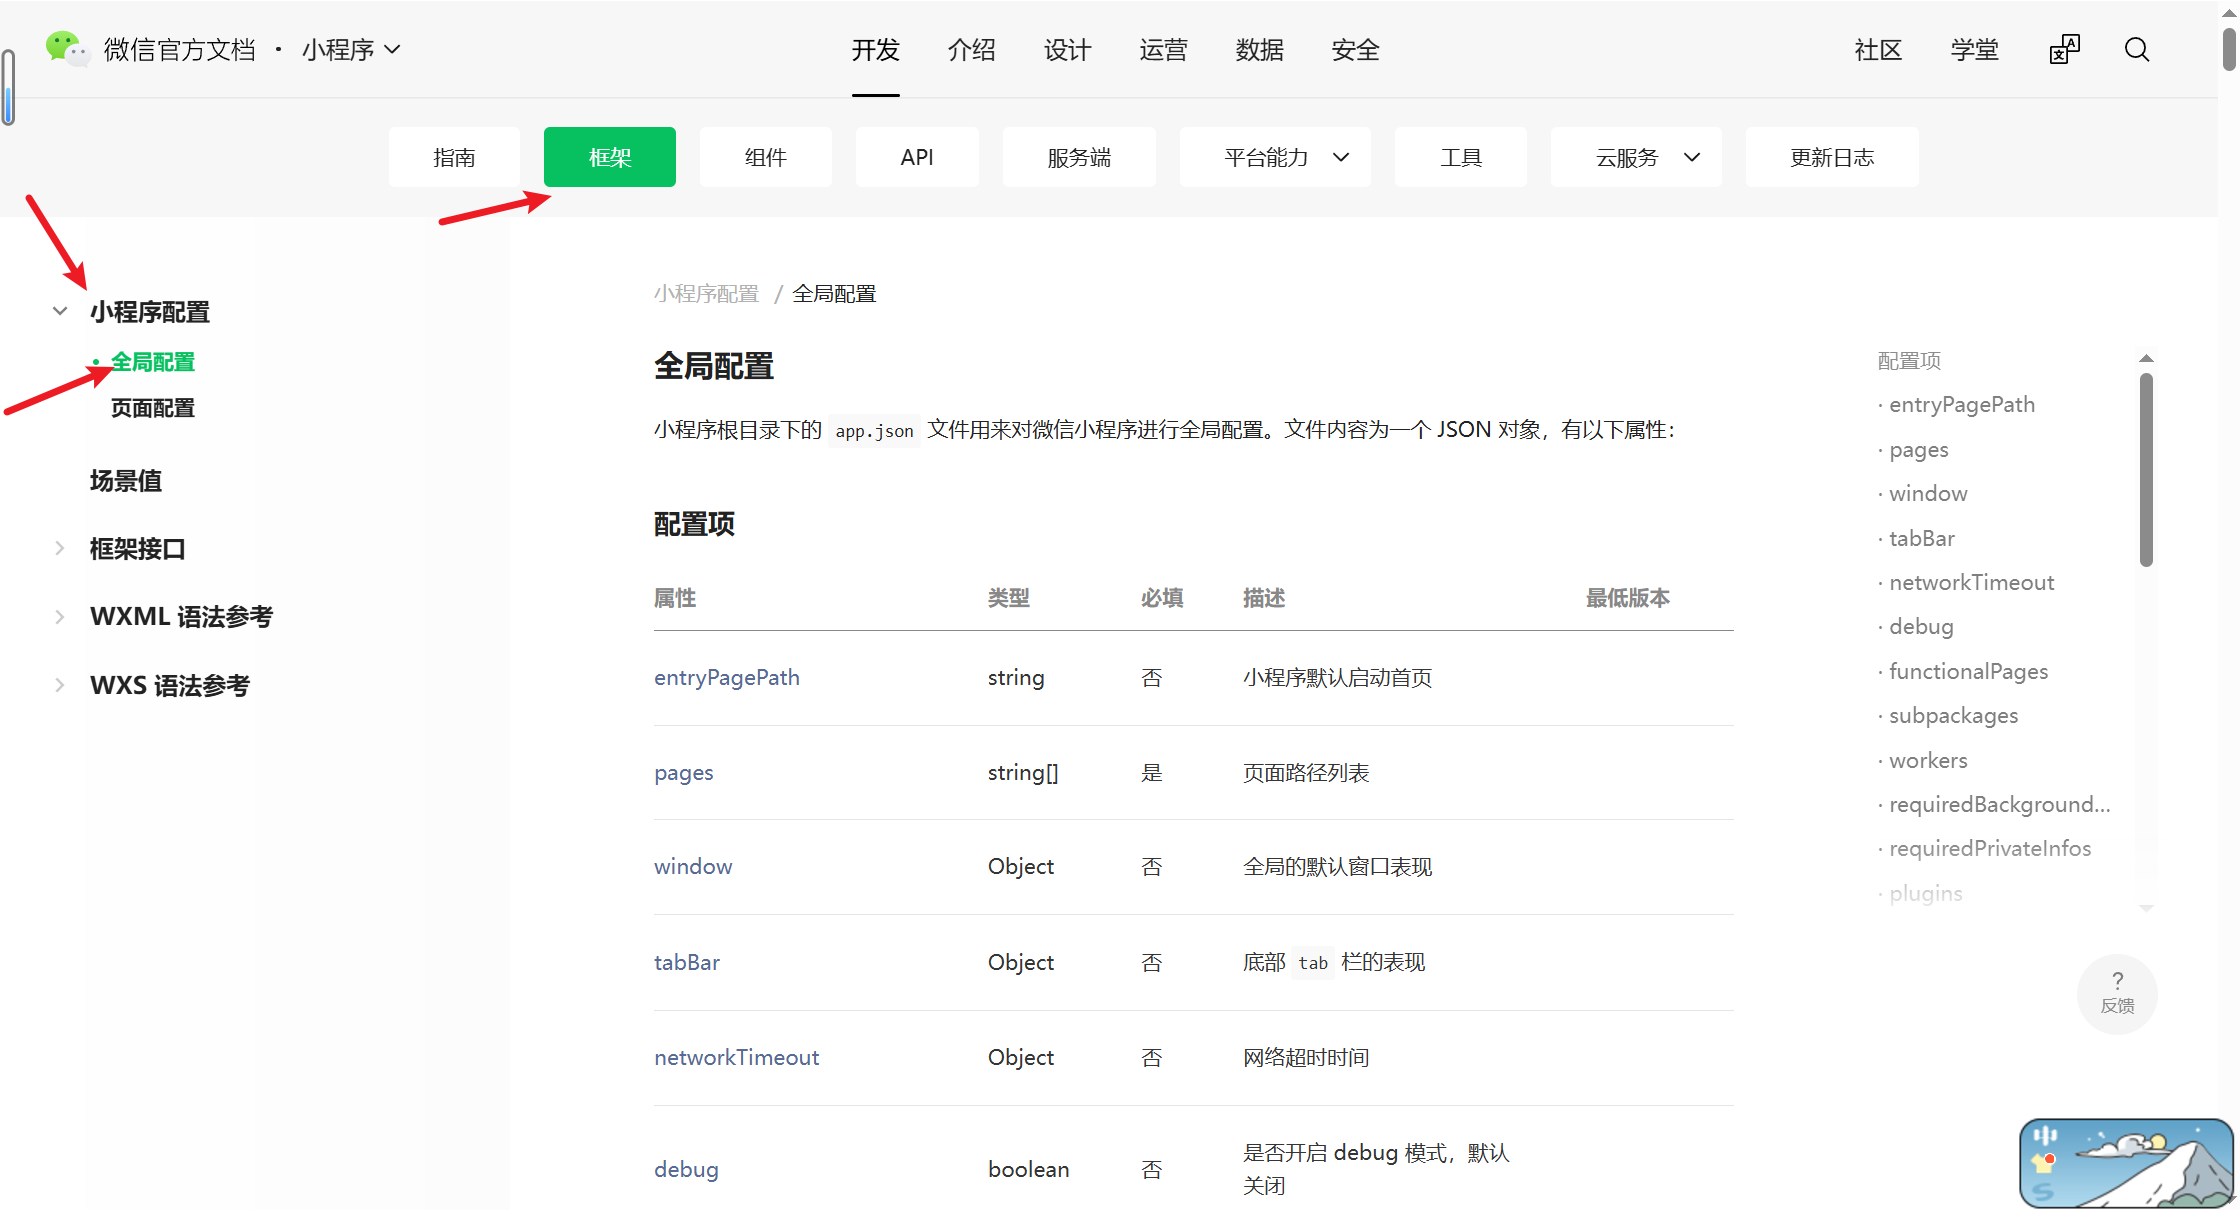Click 小程序配置 in the breadcrumb

coord(707,293)
